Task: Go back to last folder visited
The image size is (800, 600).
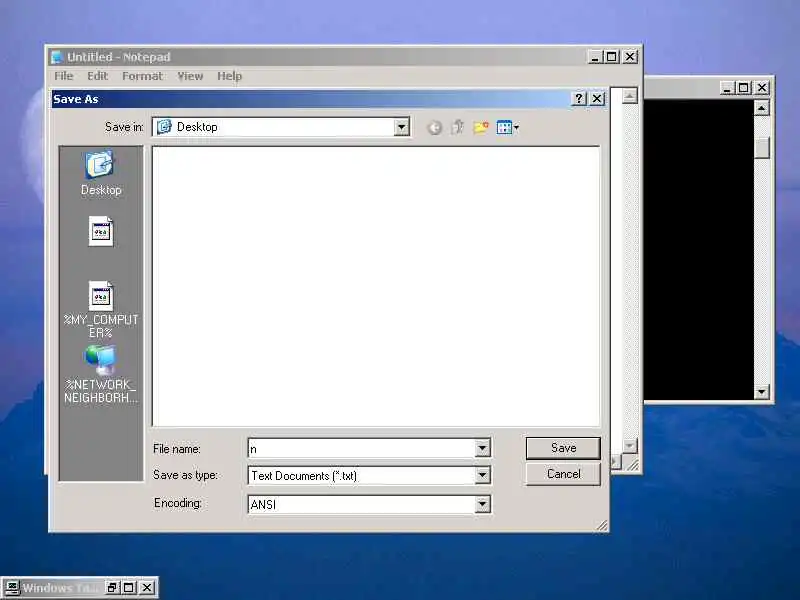Action: (434, 128)
